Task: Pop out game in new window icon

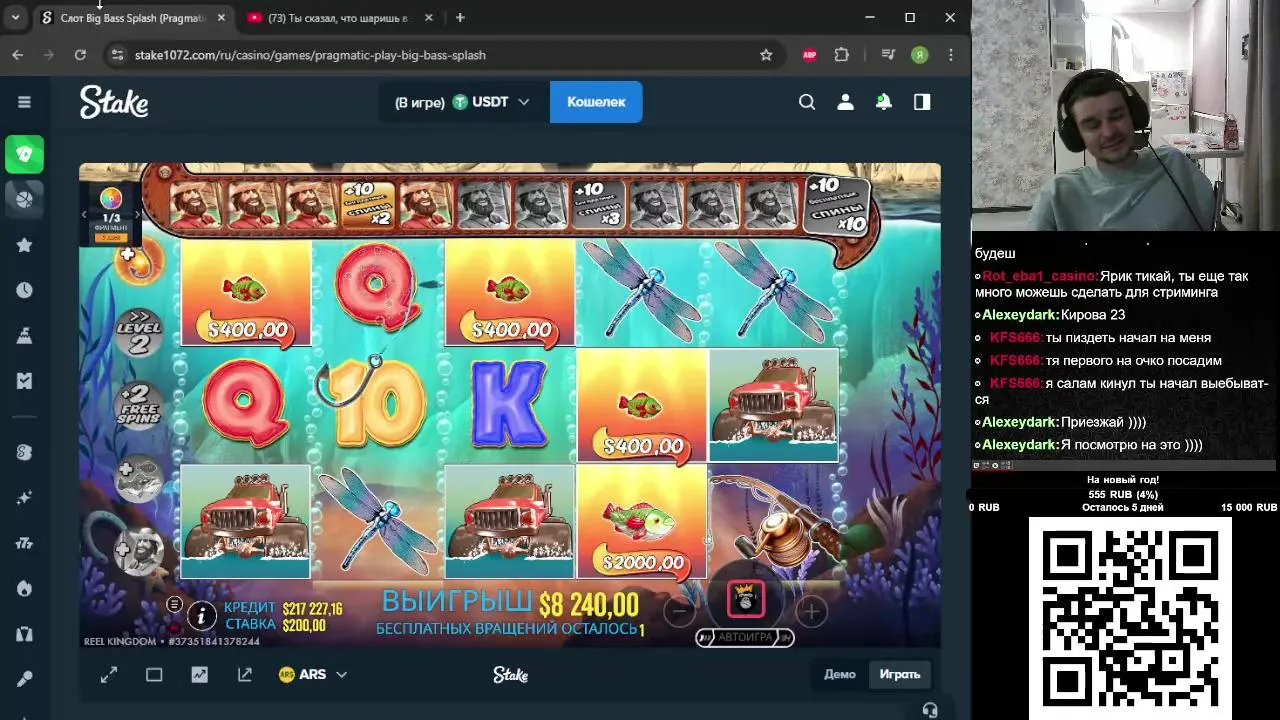Action: [245, 675]
